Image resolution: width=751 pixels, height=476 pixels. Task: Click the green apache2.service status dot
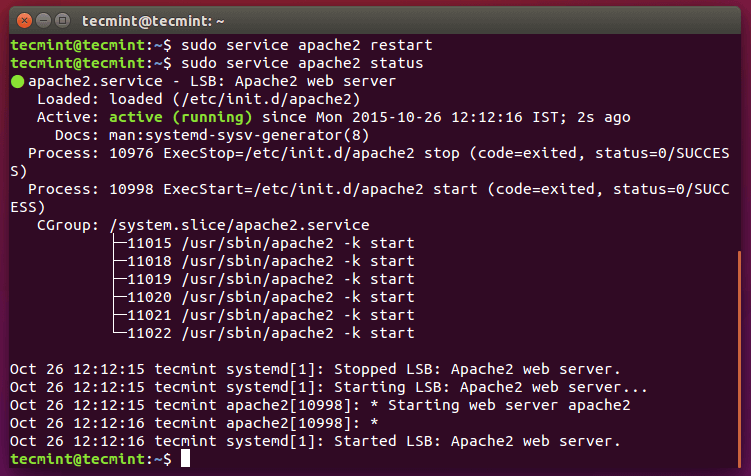(x=17, y=82)
